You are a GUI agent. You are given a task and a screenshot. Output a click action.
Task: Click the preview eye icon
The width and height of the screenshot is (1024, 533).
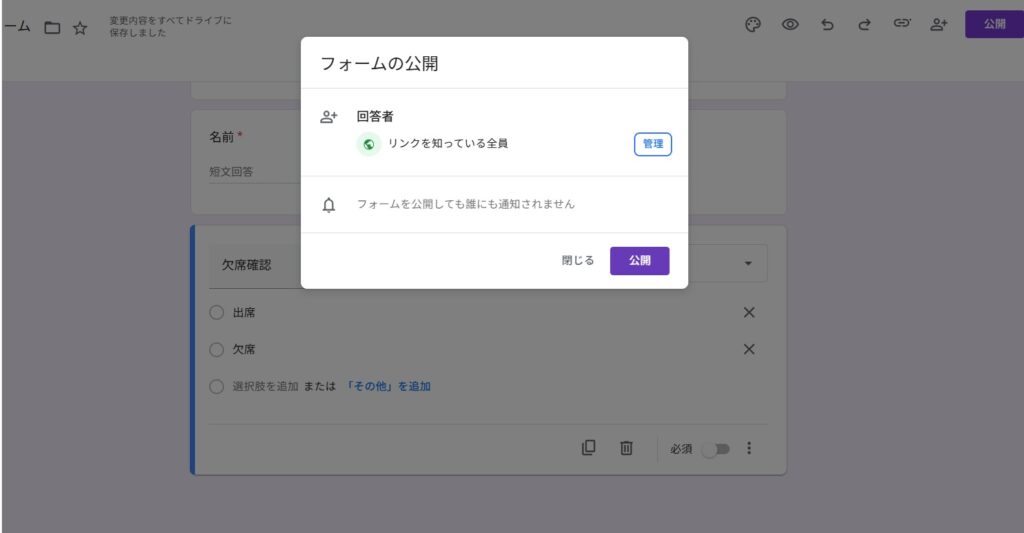pos(790,25)
